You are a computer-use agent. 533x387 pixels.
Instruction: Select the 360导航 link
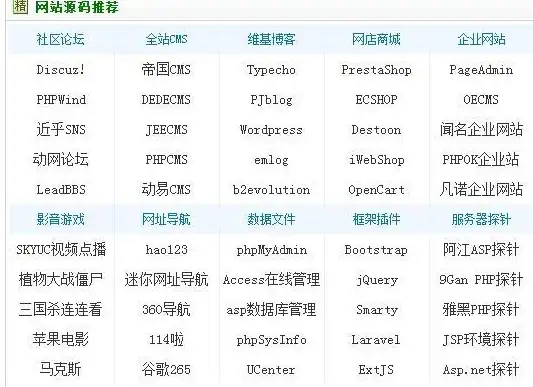click(x=166, y=309)
